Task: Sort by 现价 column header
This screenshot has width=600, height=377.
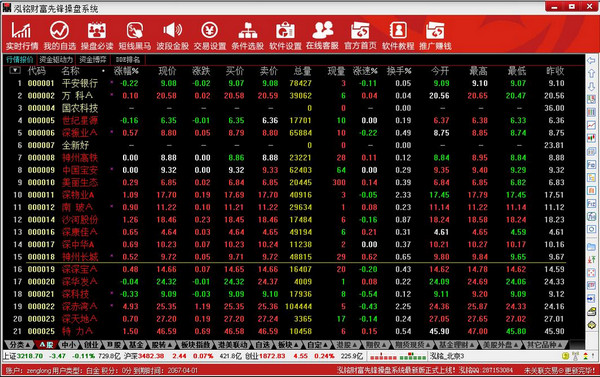Action: tap(168, 71)
